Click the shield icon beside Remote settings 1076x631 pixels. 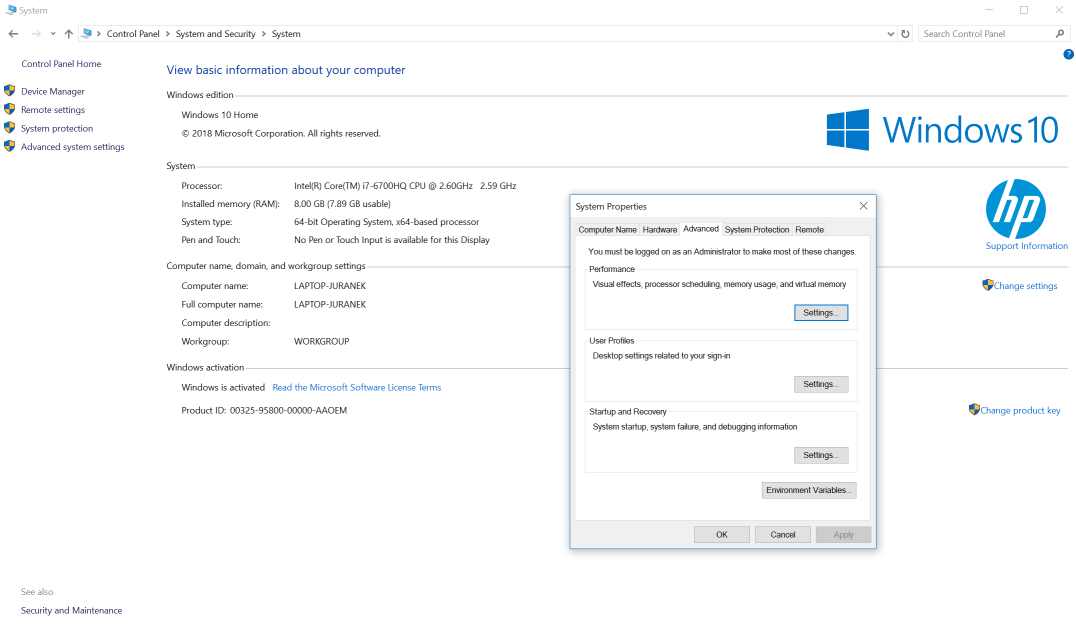pos(10,109)
